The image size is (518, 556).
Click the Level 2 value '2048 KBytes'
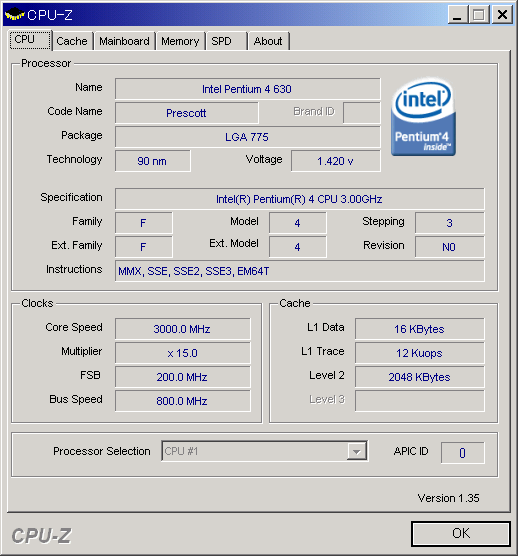(x=420, y=377)
